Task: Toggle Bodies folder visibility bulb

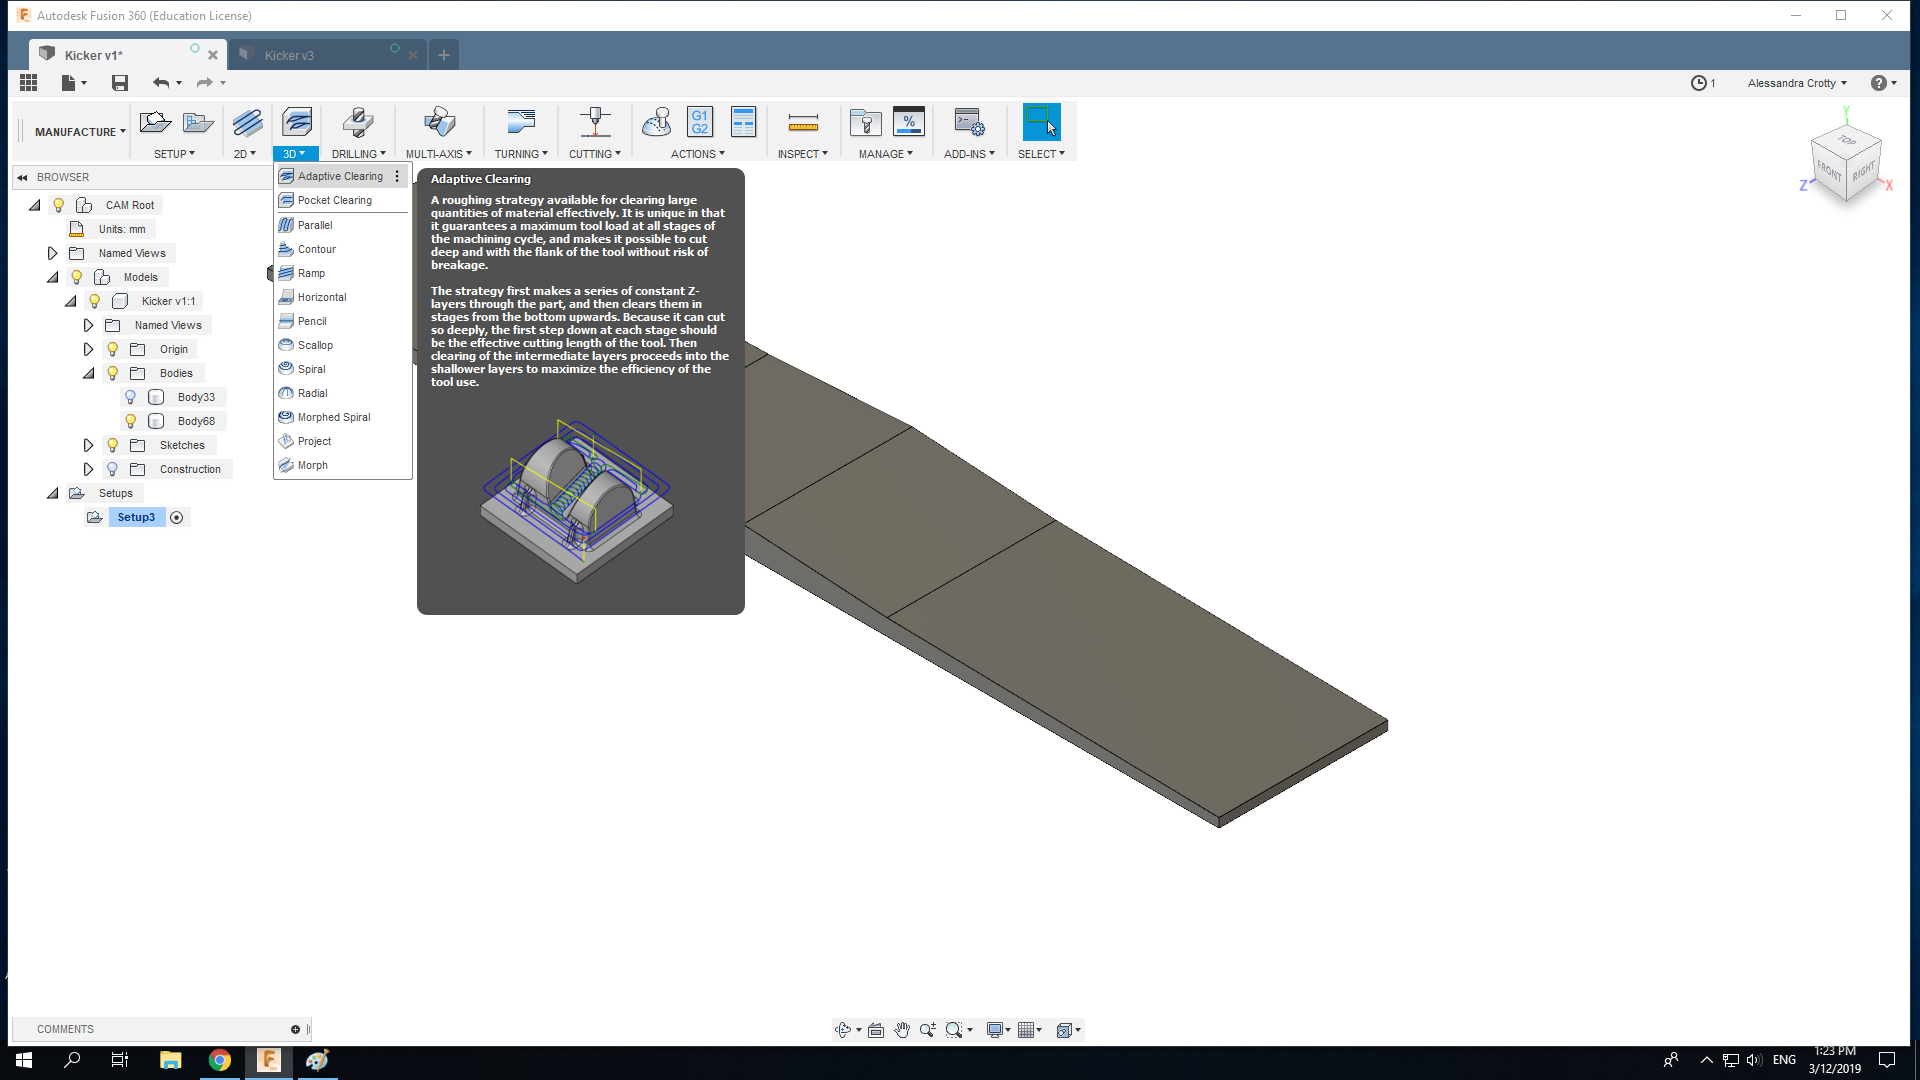Action: click(x=113, y=373)
